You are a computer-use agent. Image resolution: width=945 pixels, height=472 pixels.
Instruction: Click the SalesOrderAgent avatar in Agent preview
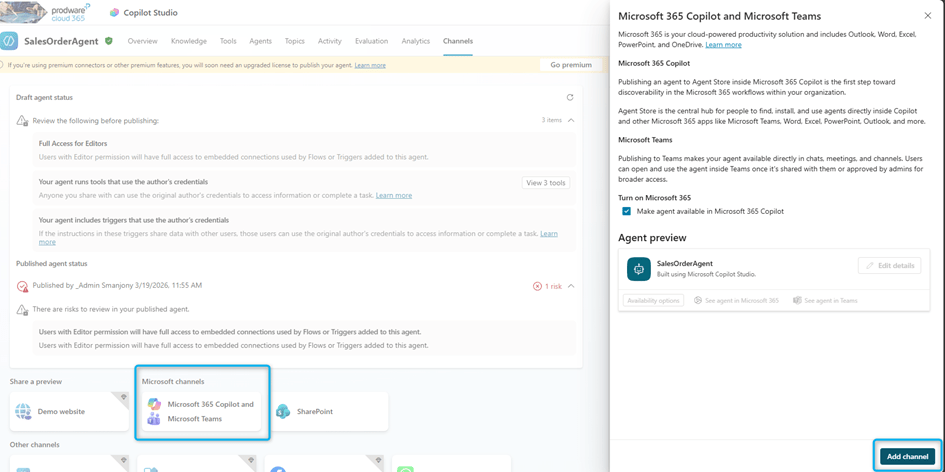(x=638, y=269)
